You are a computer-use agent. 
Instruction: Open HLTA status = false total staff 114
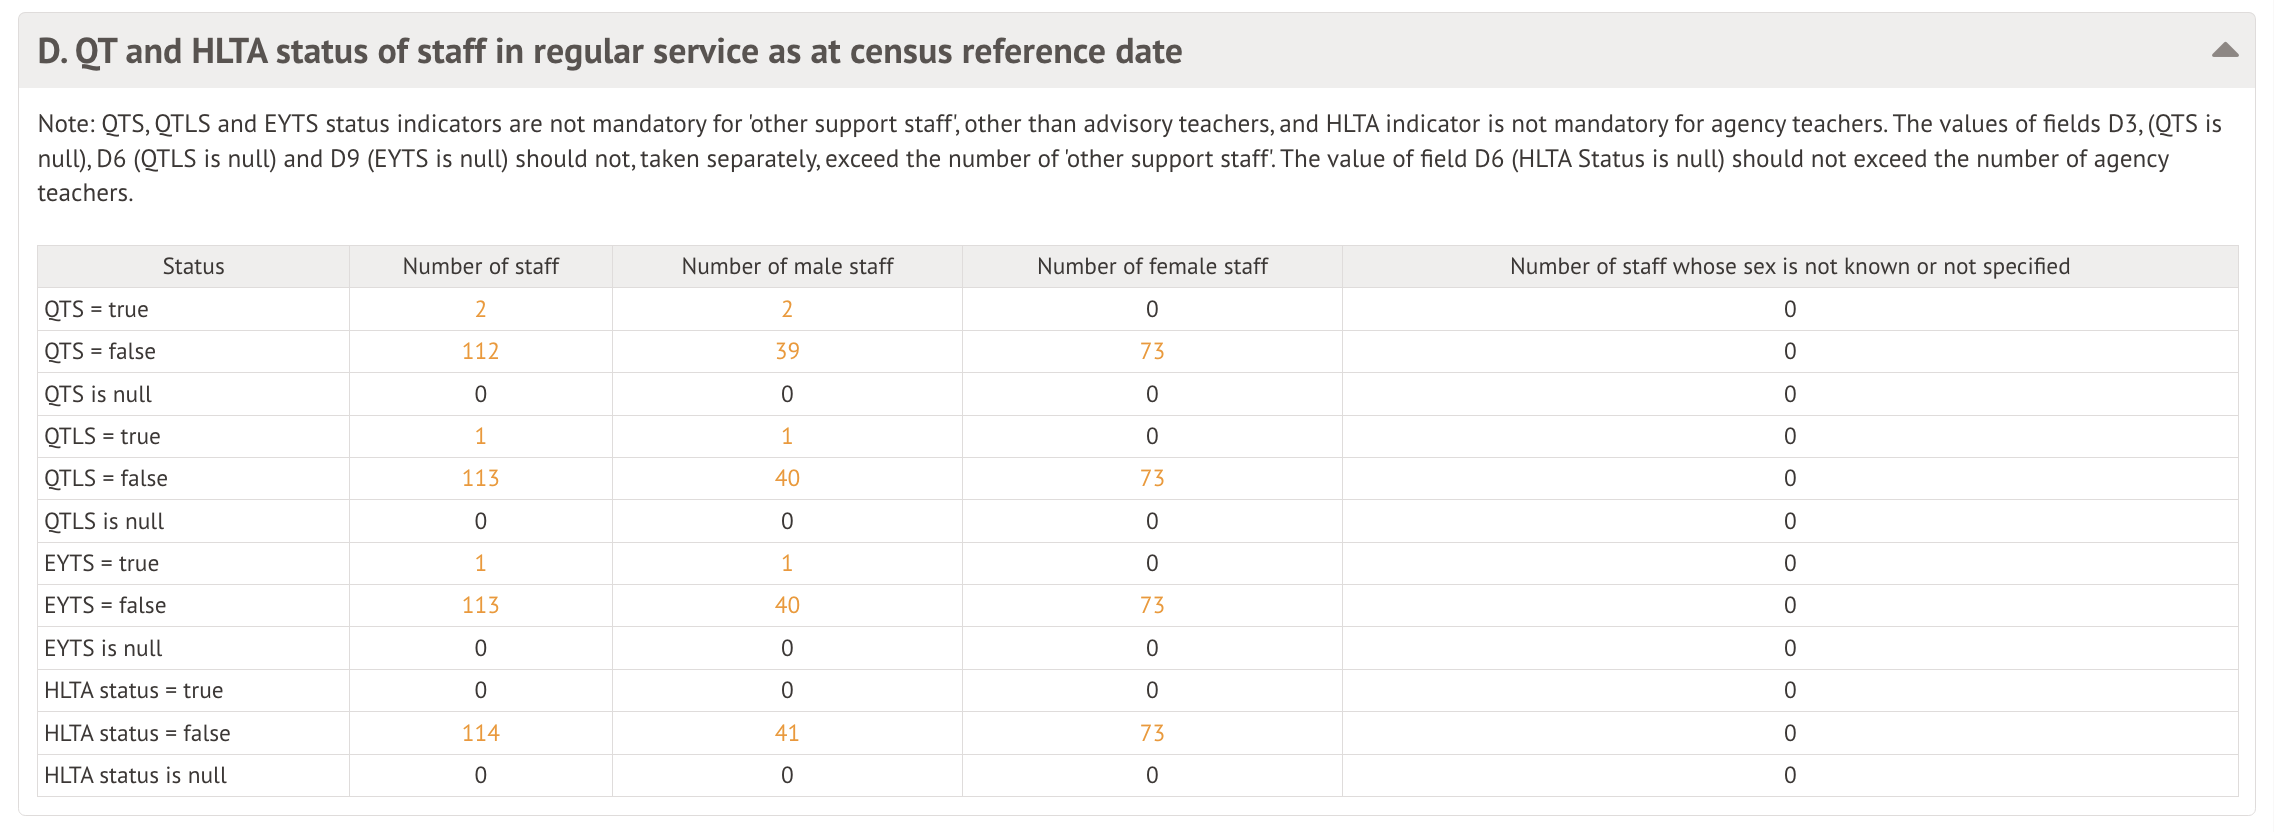[480, 733]
